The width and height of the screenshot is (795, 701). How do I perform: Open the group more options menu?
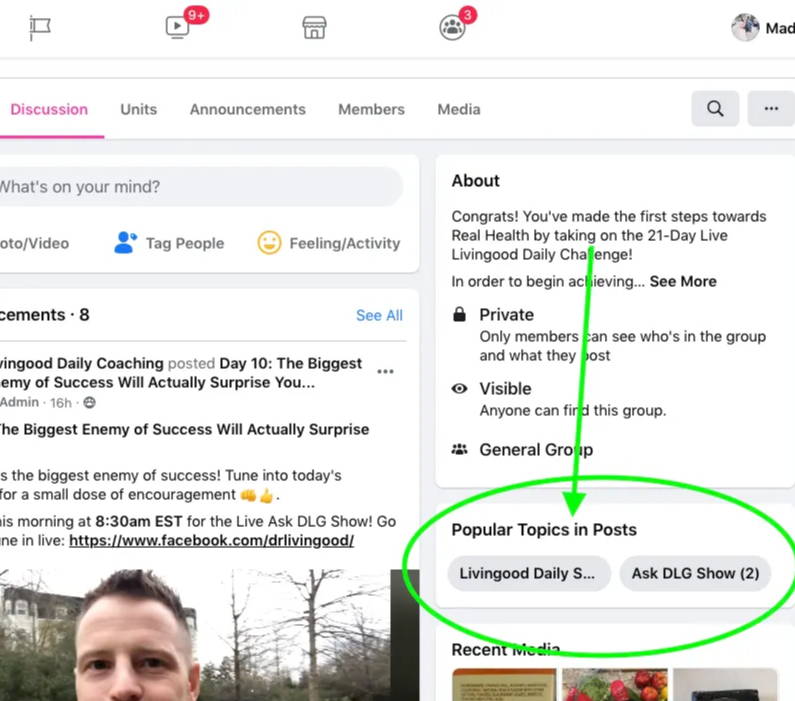(771, 108)
